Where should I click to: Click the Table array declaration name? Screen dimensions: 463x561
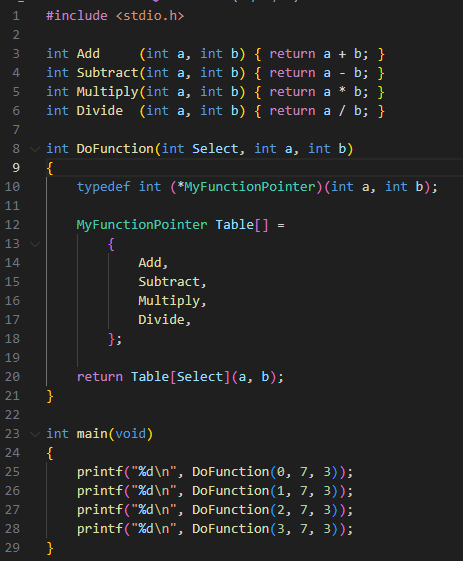234,225
